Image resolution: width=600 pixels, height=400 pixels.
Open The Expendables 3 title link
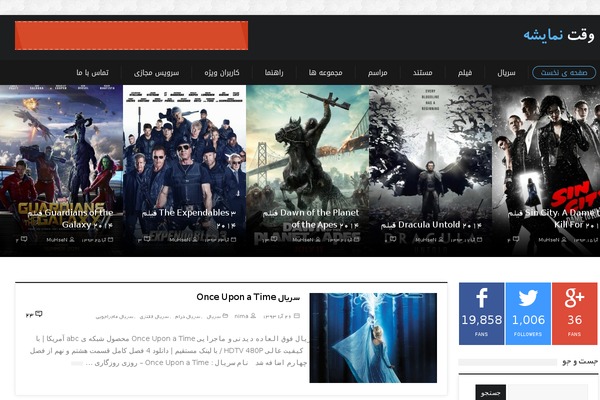(x=189, y=219)
